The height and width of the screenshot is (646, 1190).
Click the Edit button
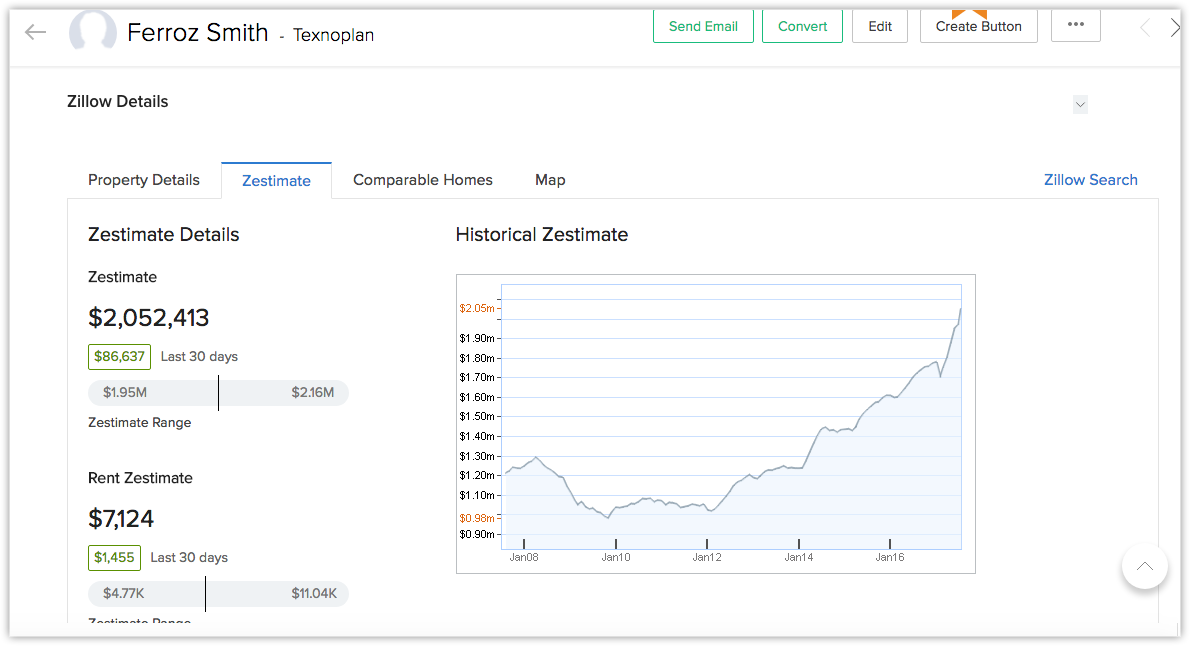point(880,27)
